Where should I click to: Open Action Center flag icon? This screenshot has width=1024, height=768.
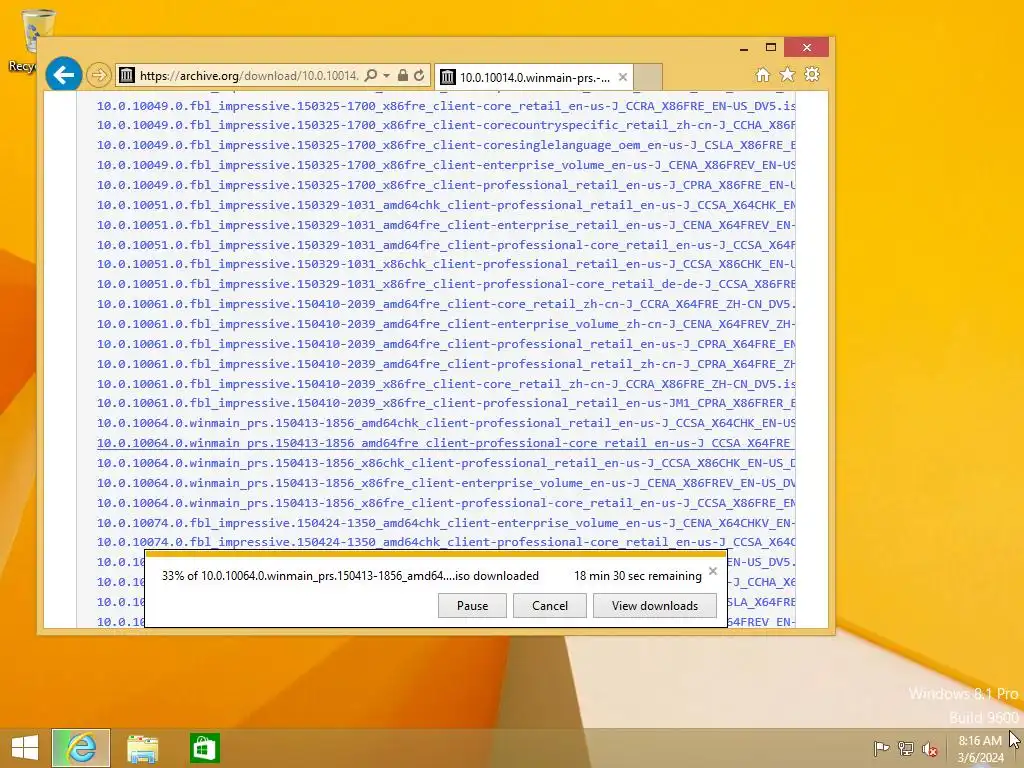tap(881, 748)
